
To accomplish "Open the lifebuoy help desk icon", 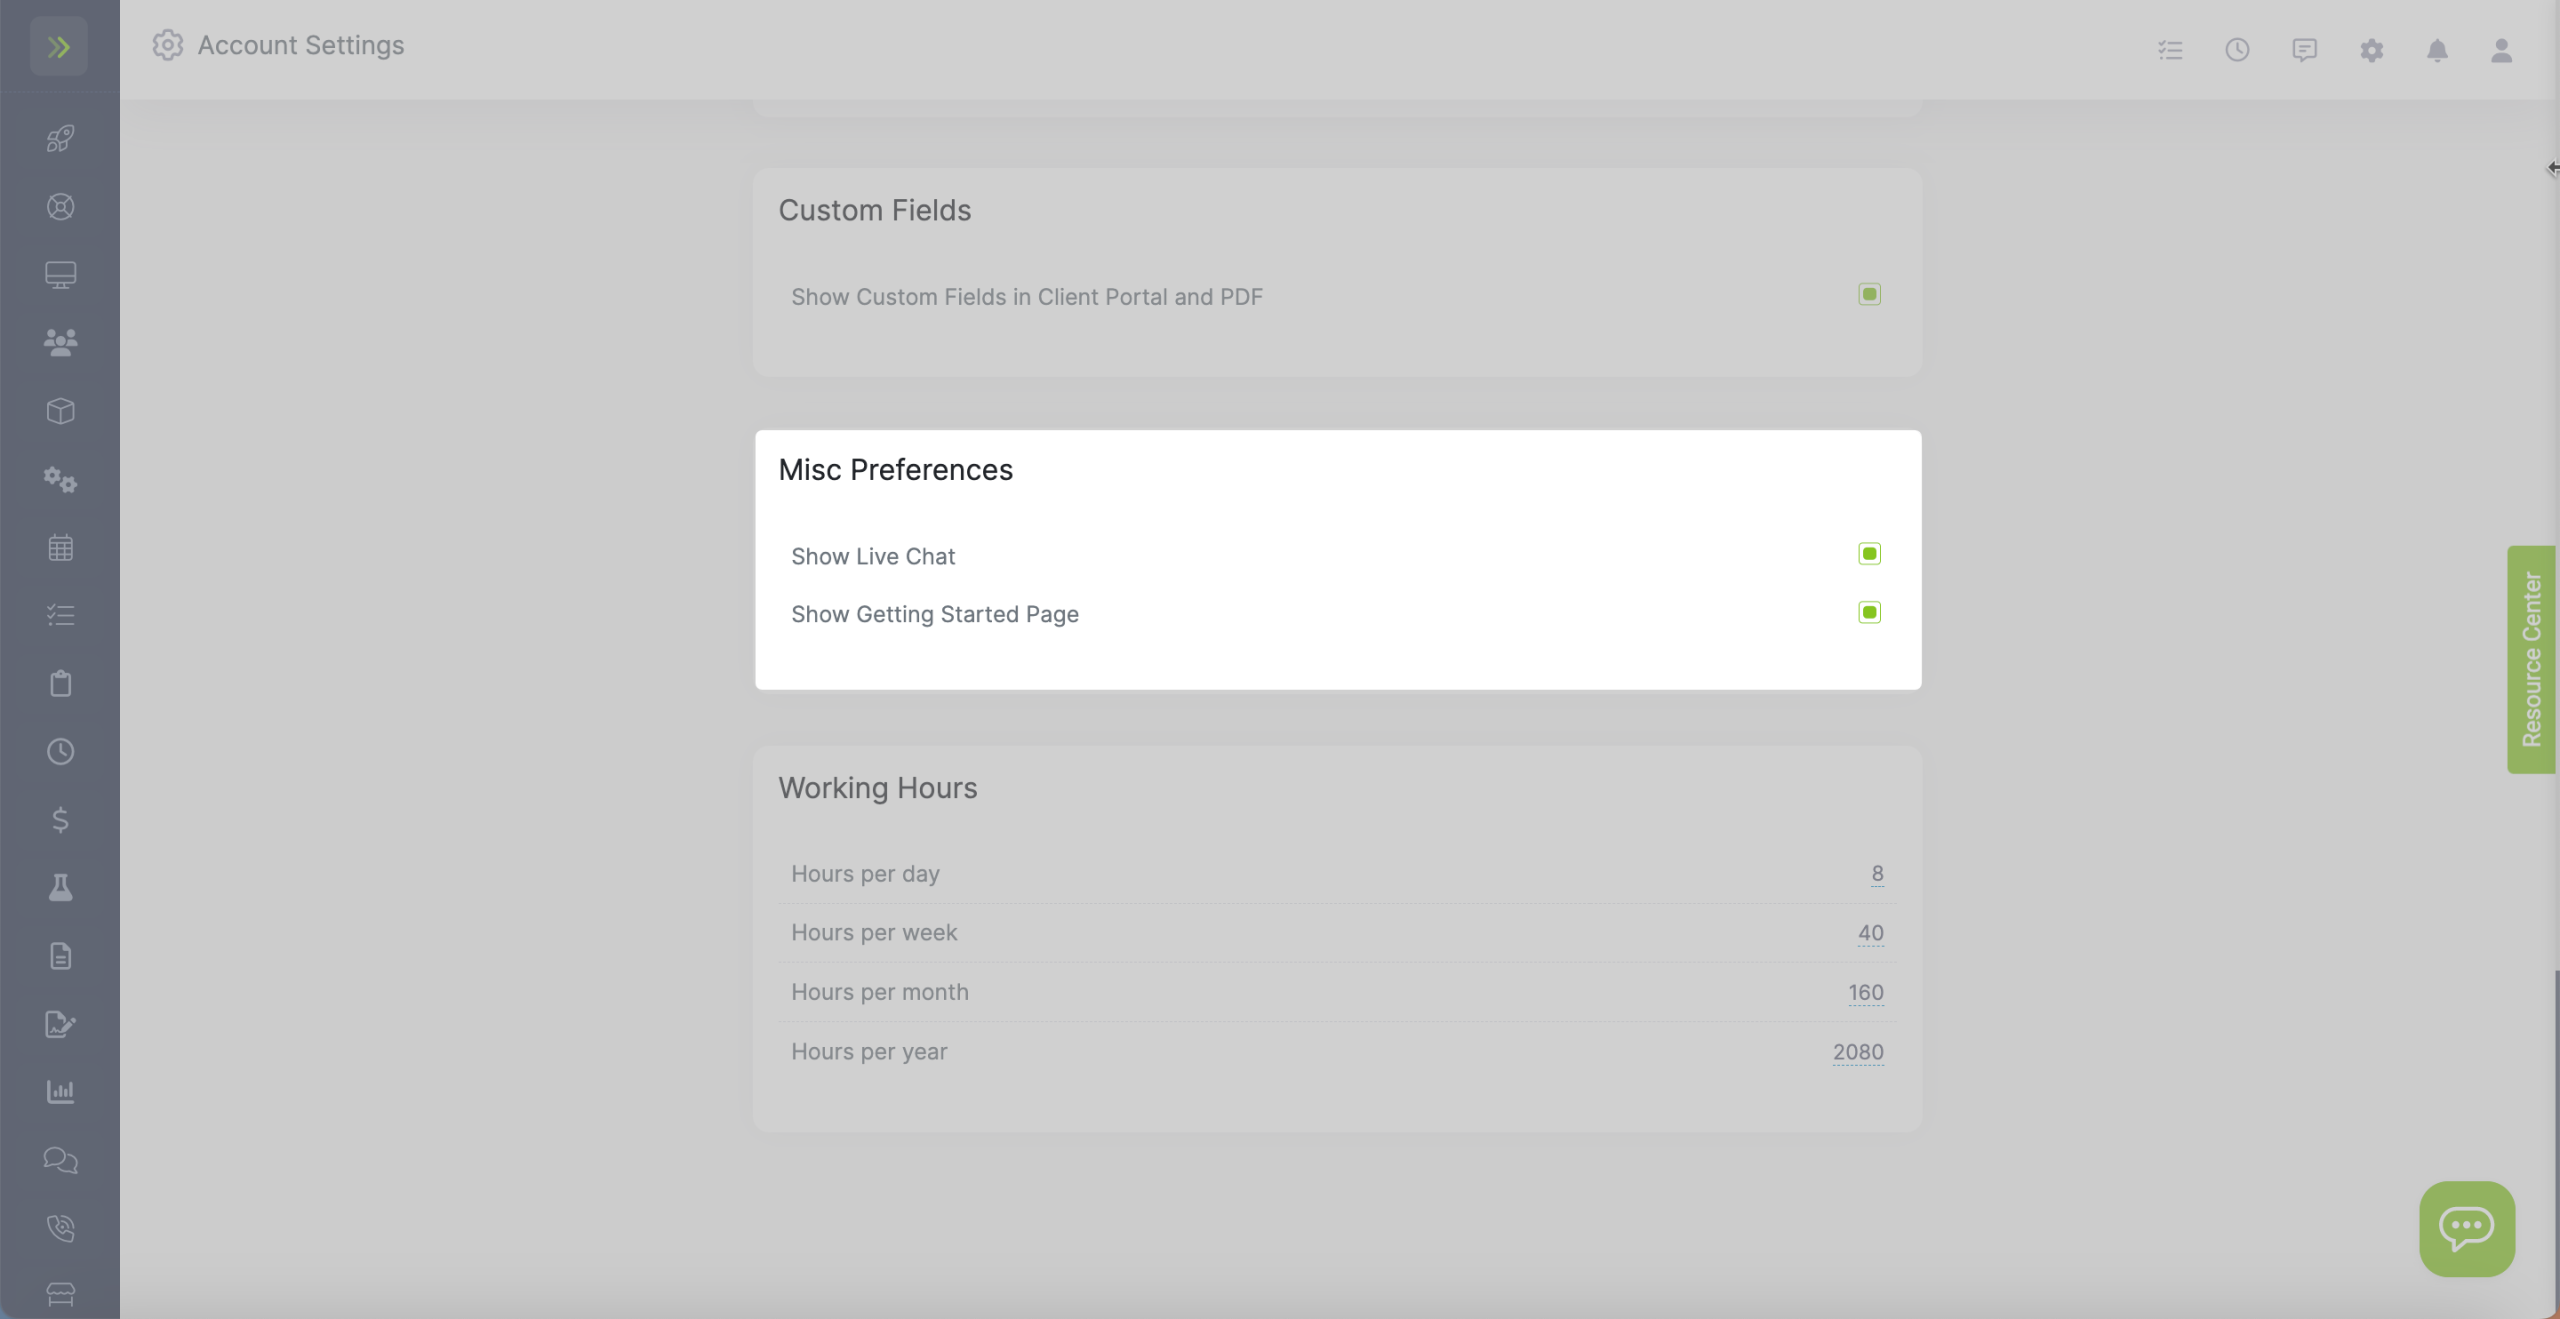I will 60,207.
